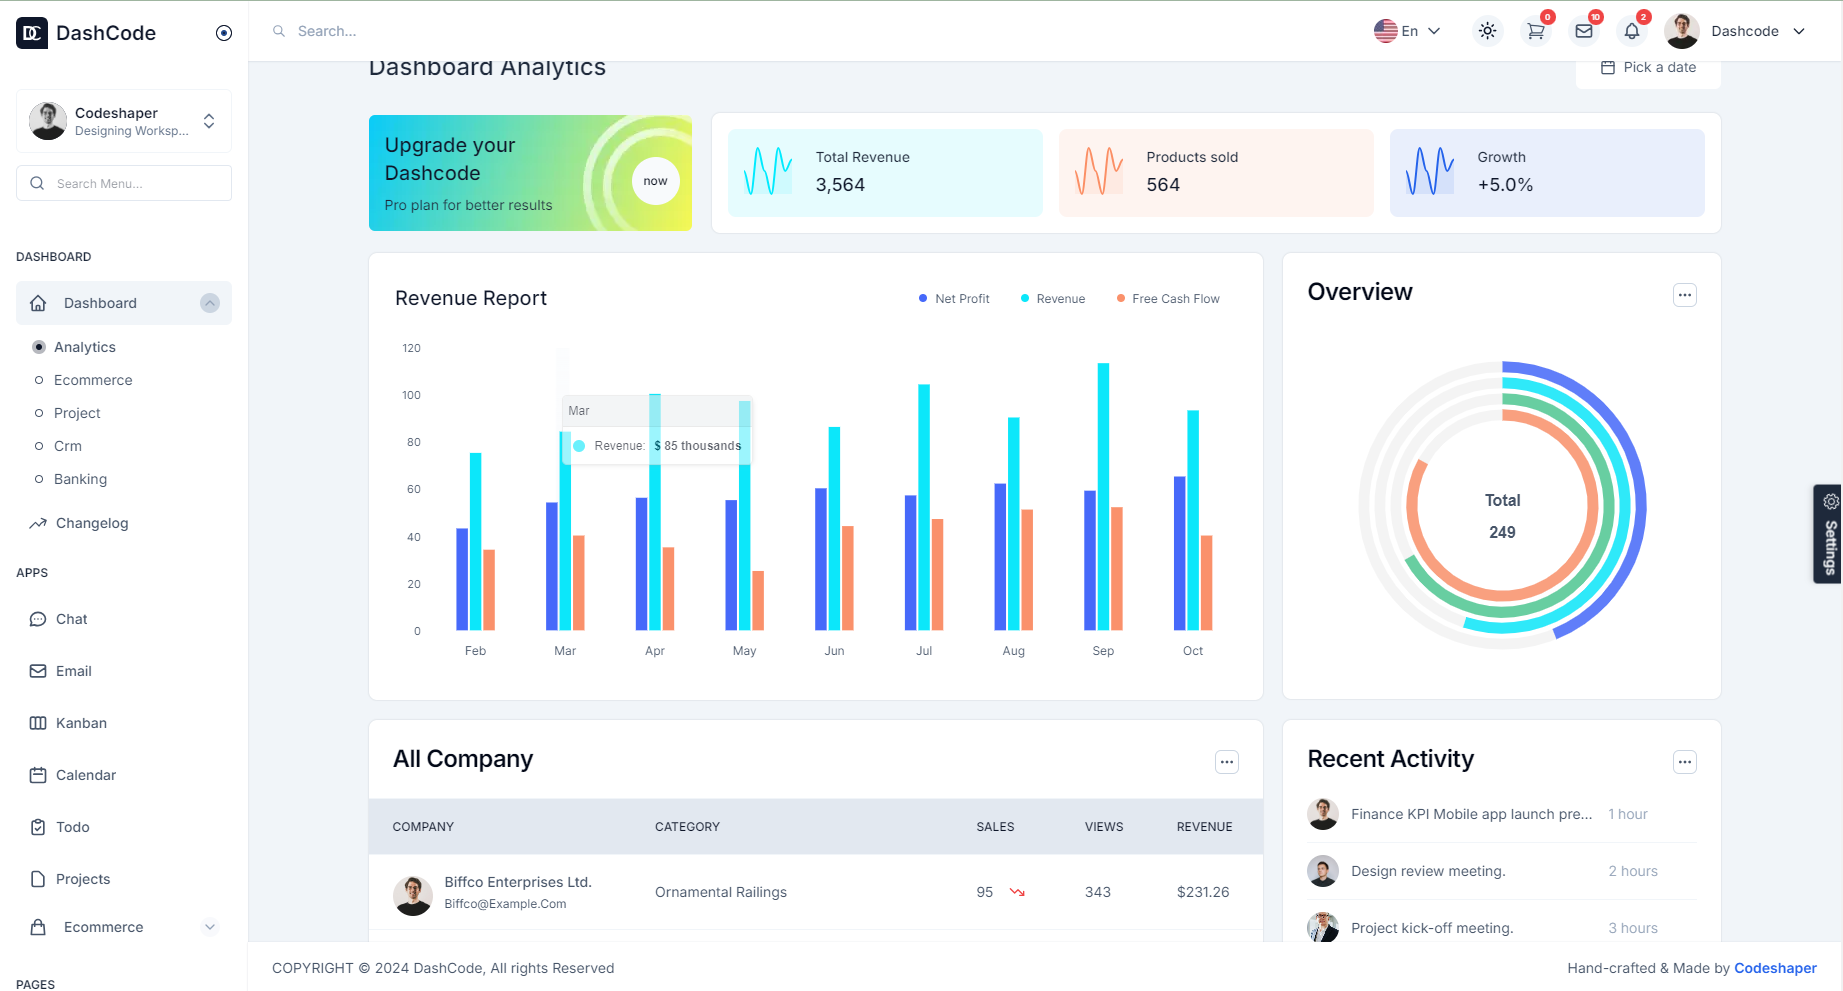Image resolution: width=1843 pixels, height=991 pixels.
Task: Collapse the Dashboard menu chevron
Action: [210, 303]
